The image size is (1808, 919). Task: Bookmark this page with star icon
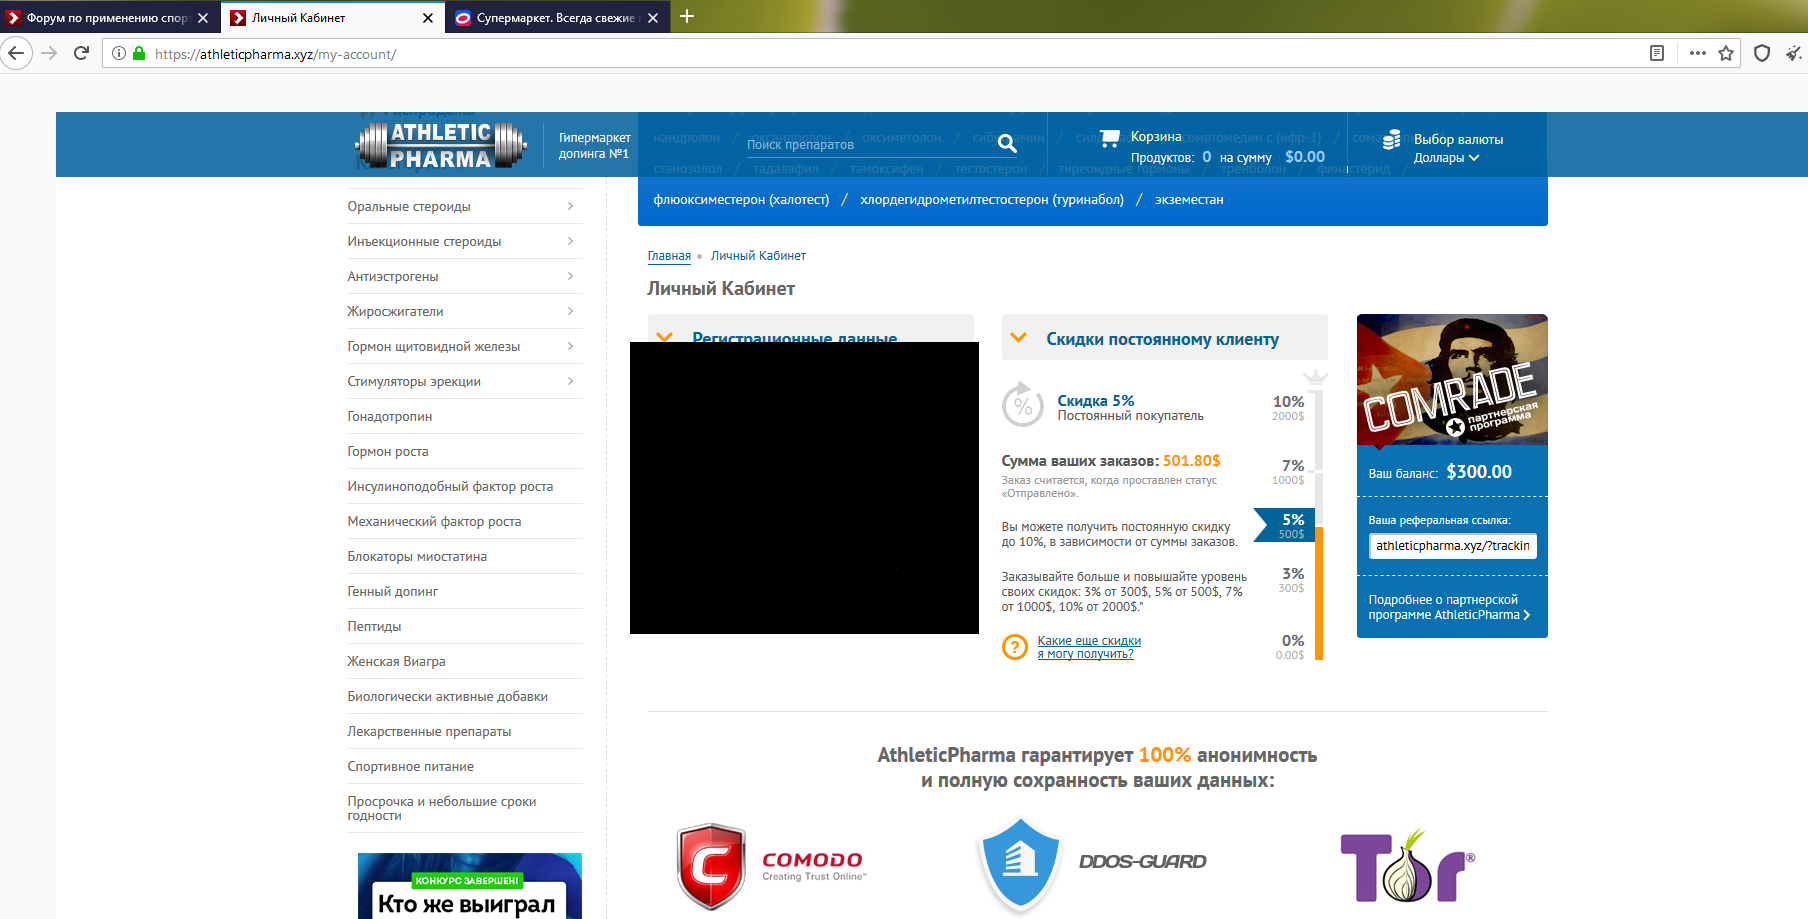(1726, 53)
